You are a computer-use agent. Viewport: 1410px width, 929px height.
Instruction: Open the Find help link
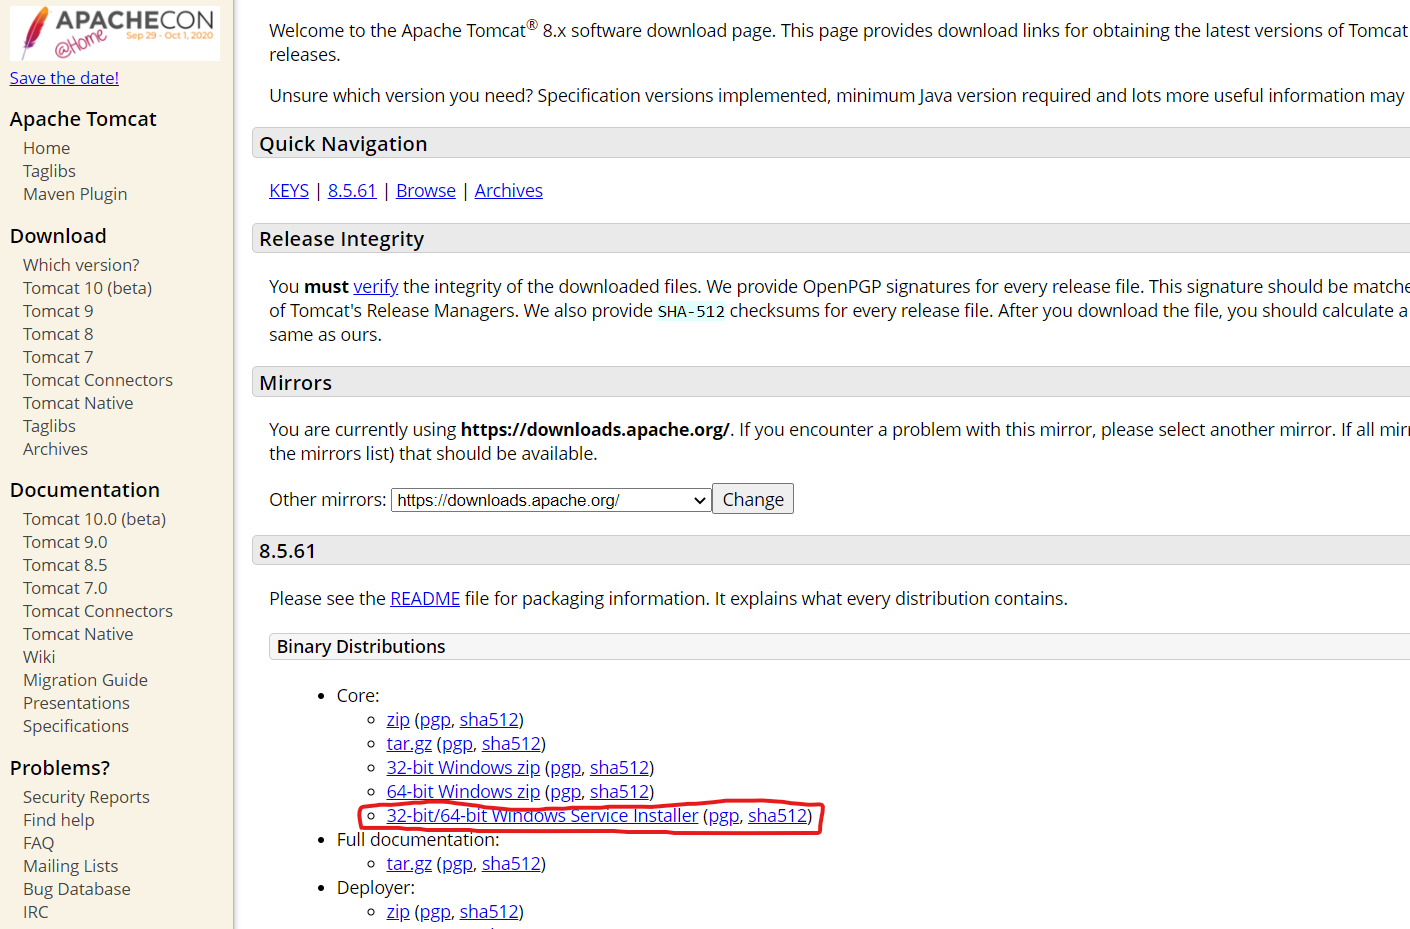pos(58,820)
